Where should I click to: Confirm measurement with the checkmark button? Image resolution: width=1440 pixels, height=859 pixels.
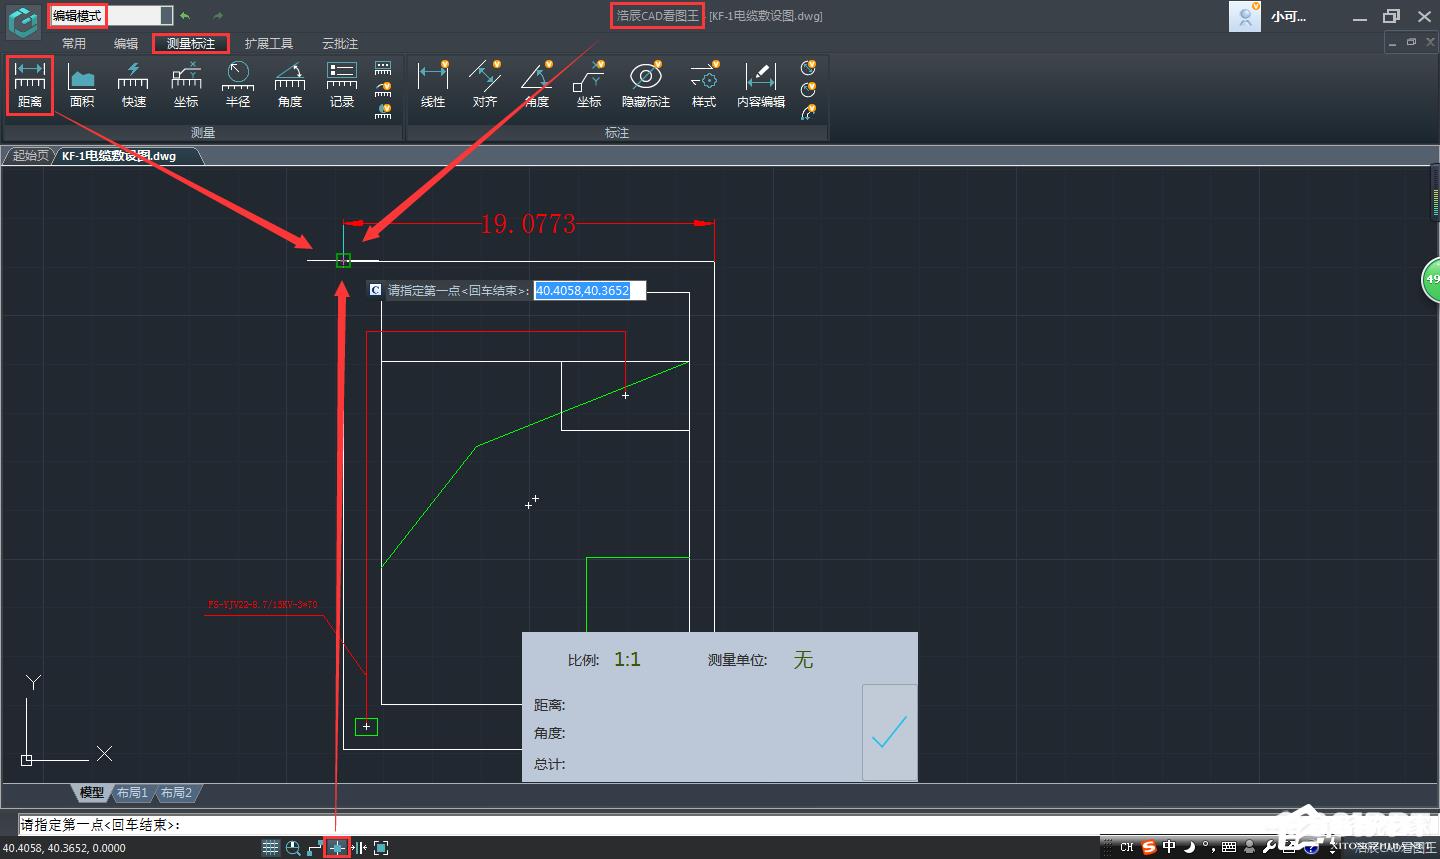coord(889,732)
